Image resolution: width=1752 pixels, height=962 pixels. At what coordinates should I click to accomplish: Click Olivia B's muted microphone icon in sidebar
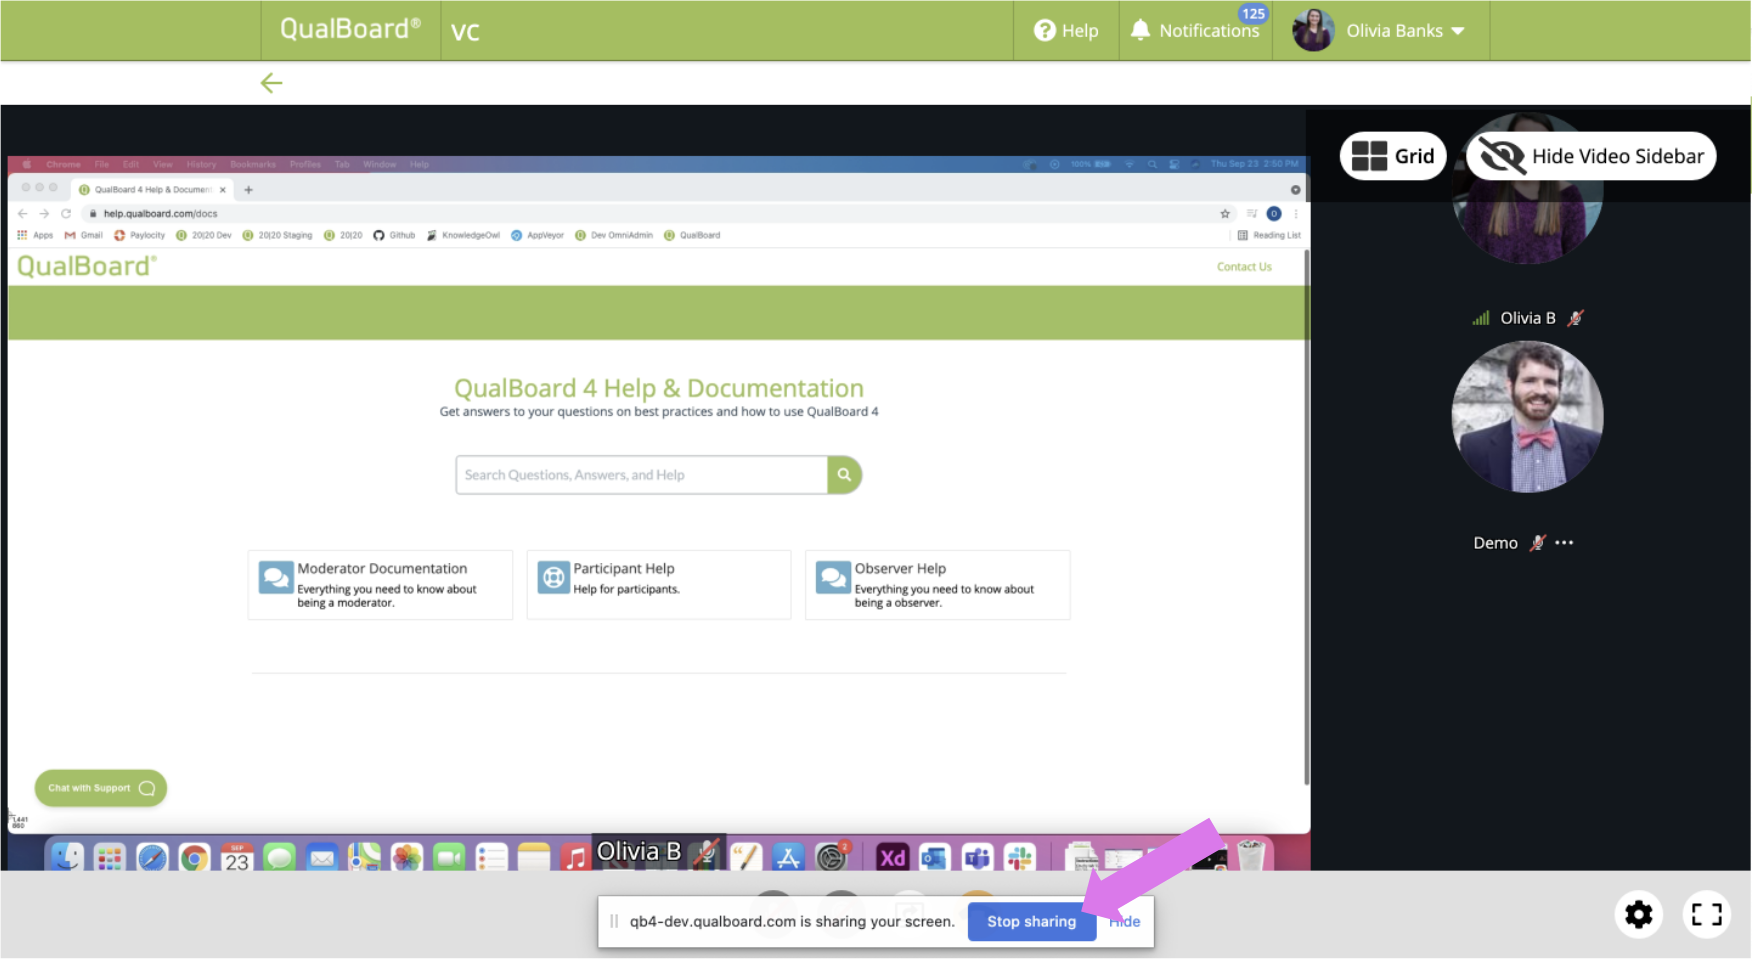click(x=1576, y=318)
